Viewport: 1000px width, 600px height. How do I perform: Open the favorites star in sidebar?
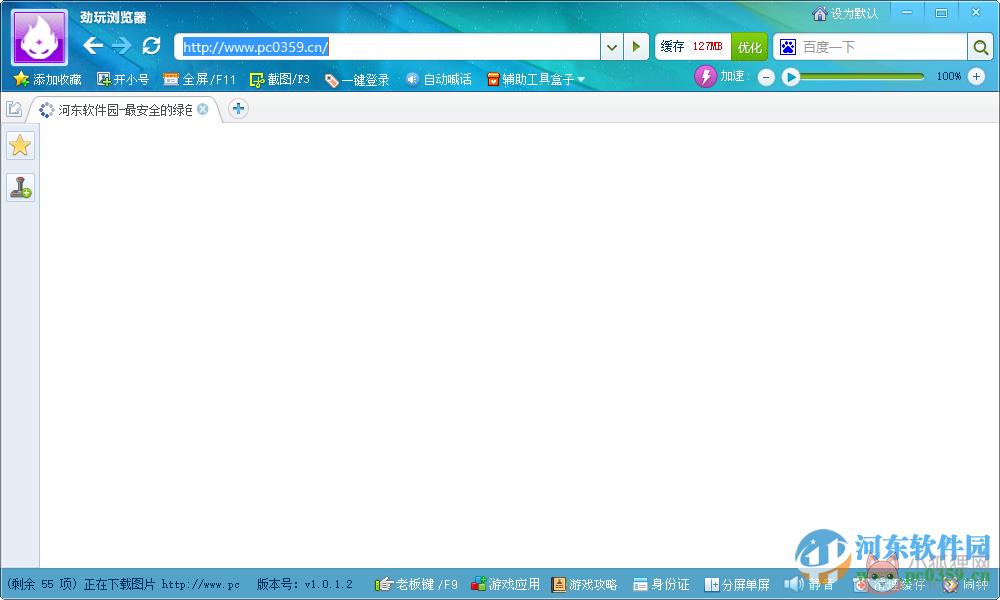[x=20, y=145]
